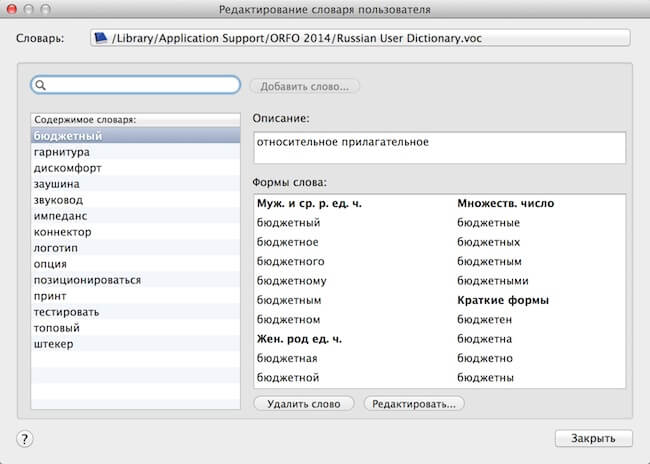Click word form бюджетном

pyautogui.click(x=289, y=320)
